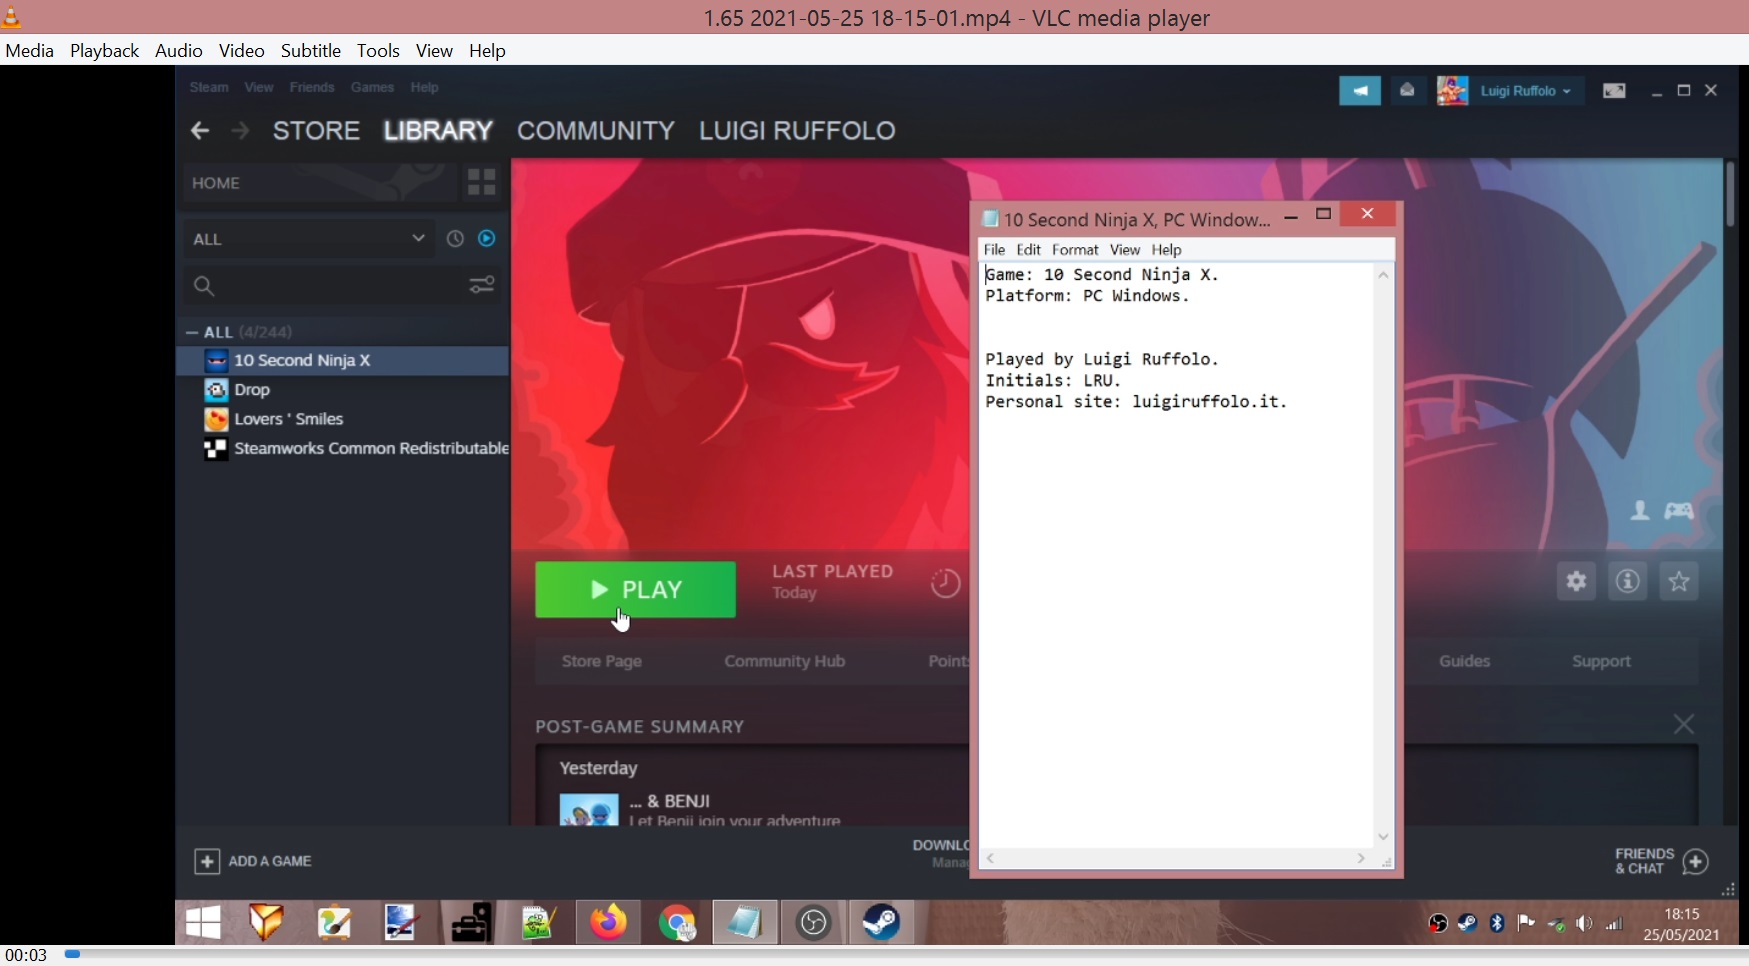
Task: Click the Notepad scroll right arrow
Action: 1361,858
